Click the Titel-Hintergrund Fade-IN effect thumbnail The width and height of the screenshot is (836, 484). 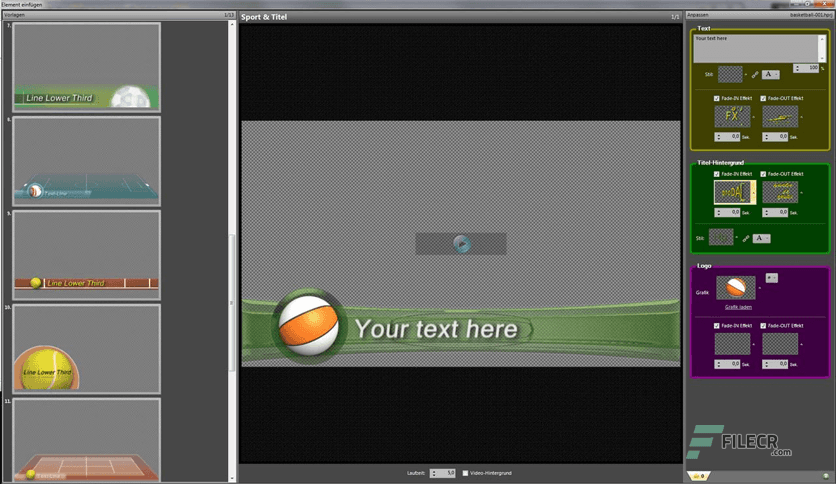pyautogui.click(x=732, y=192)
